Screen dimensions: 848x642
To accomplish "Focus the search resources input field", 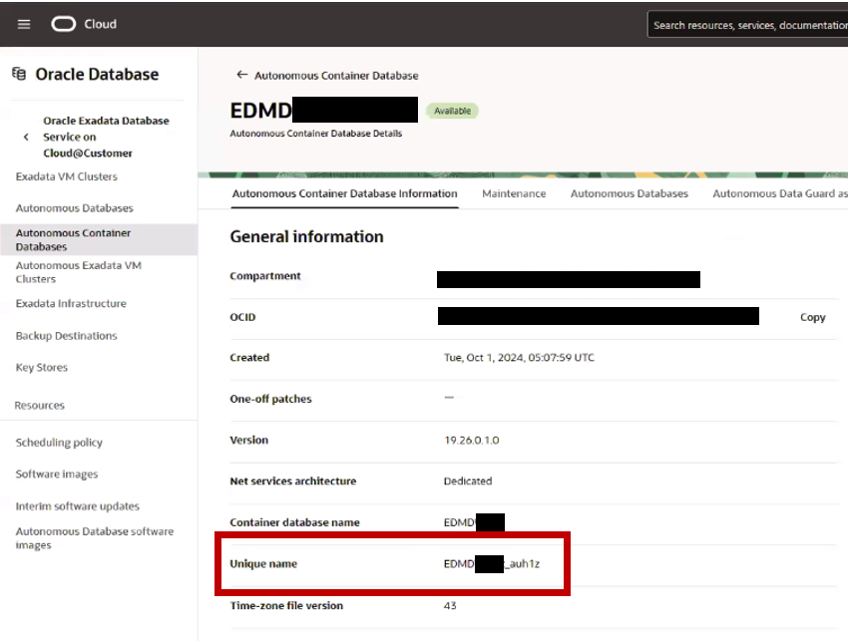I will (x=748, y=25).
